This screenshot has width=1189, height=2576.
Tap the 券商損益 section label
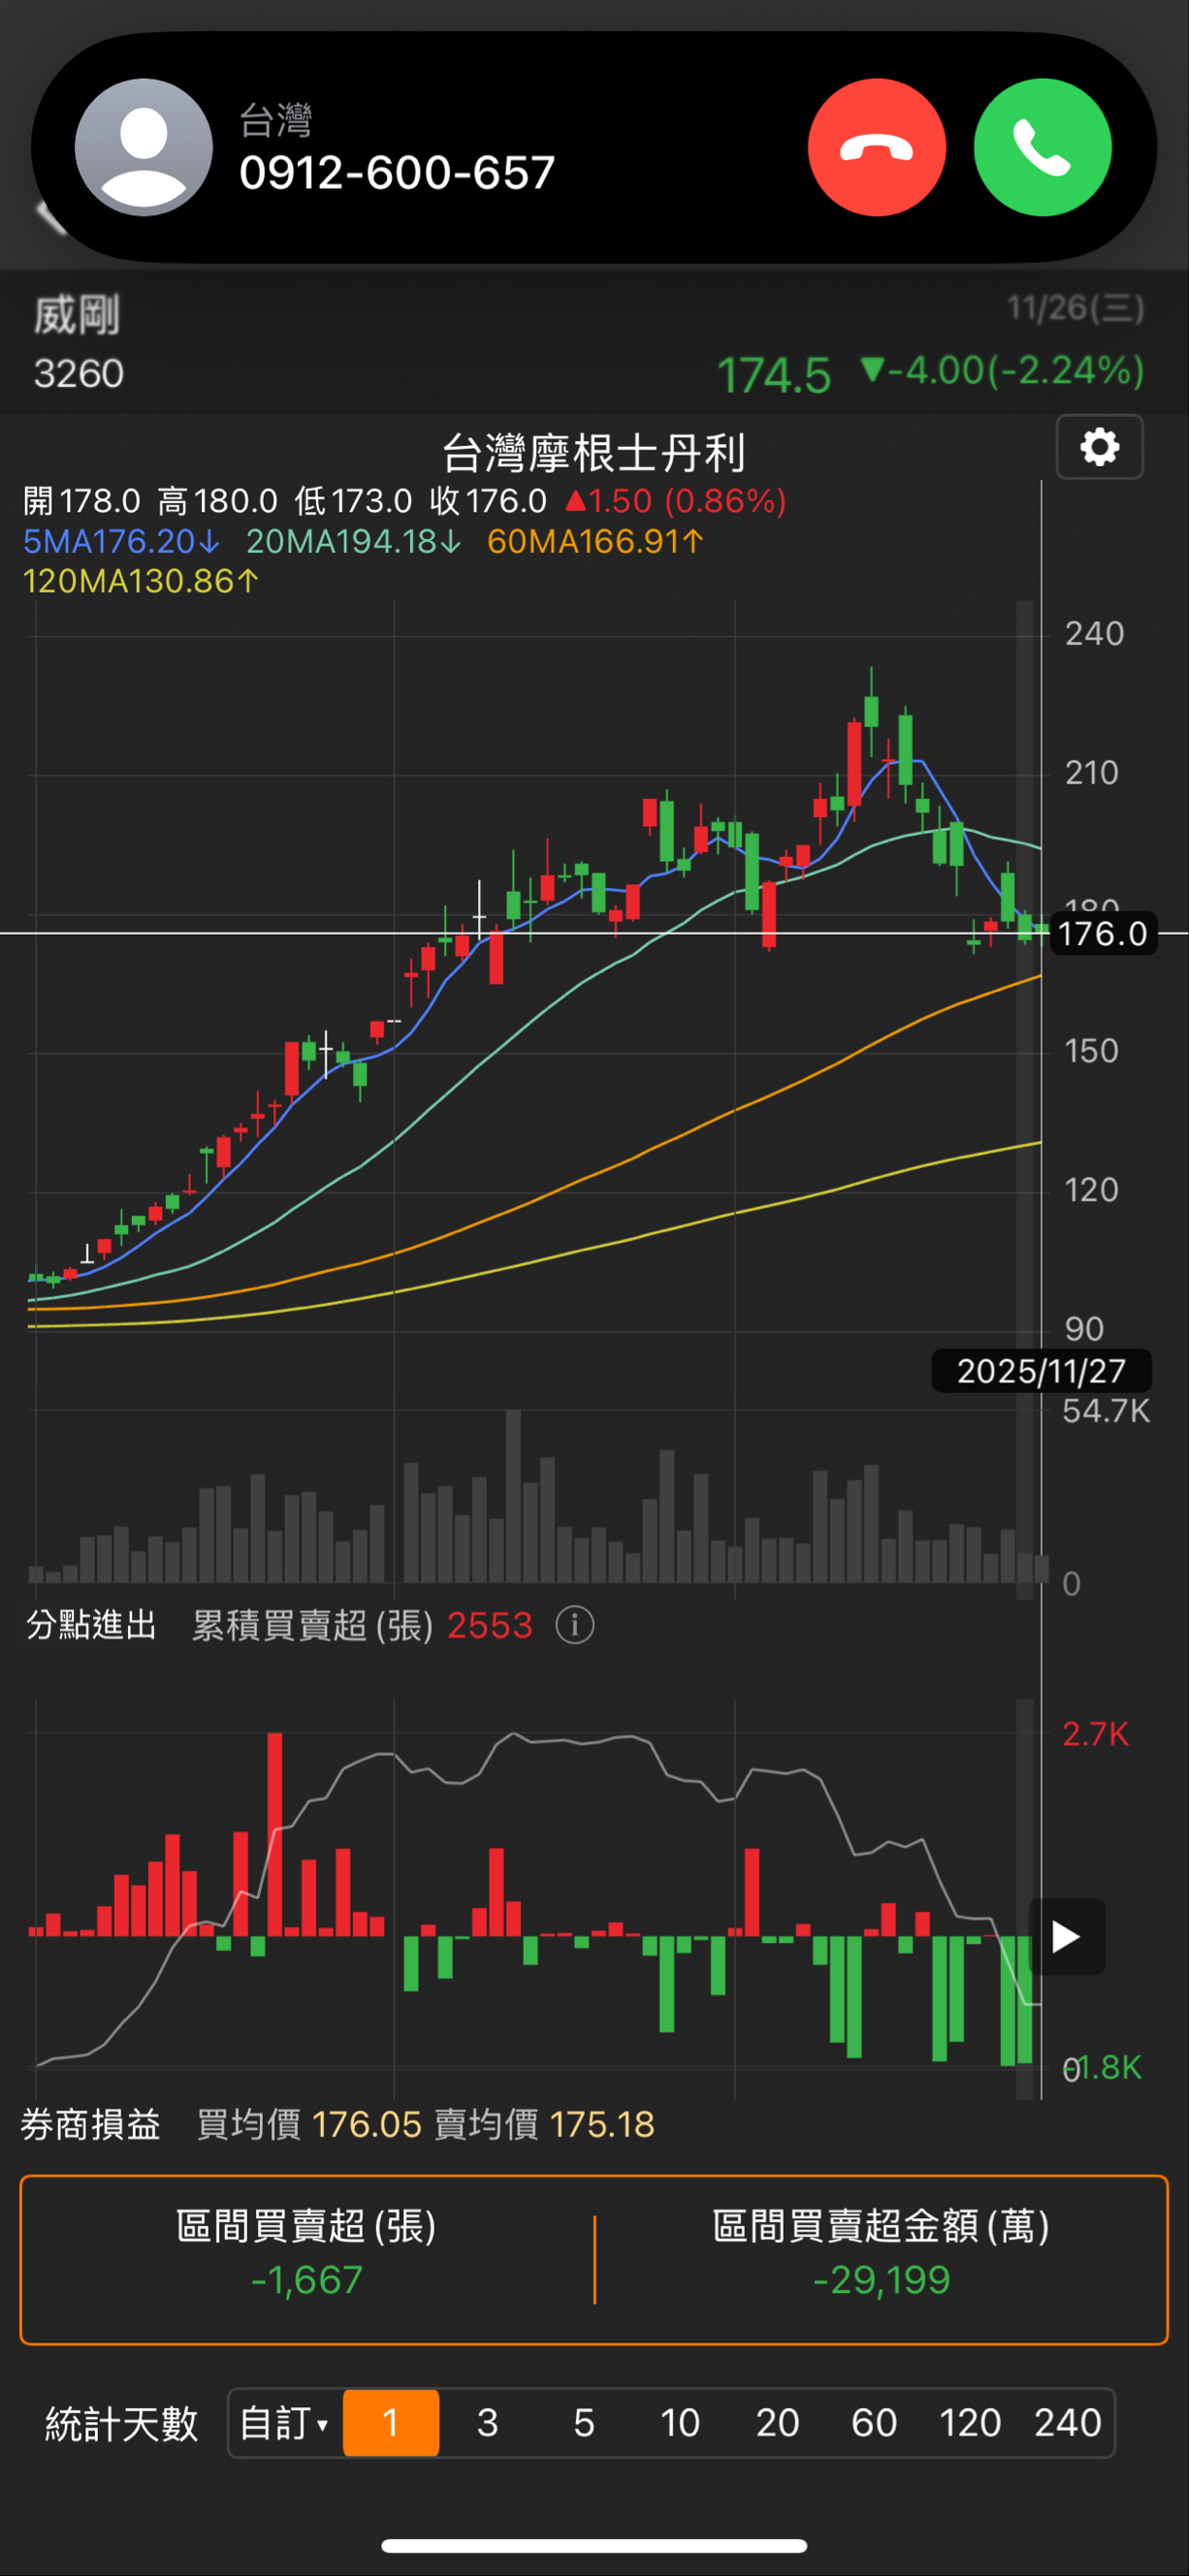[x=91, y=2124]
